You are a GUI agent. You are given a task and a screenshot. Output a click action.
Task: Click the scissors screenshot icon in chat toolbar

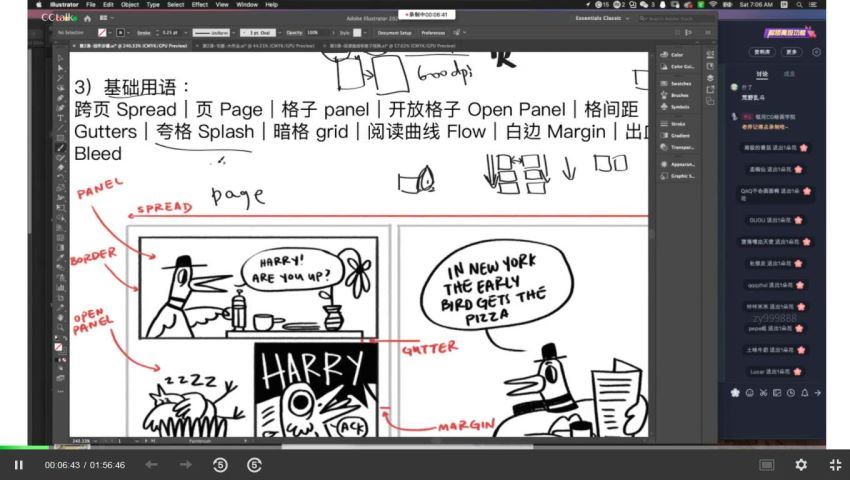click(x=763, y=393)
